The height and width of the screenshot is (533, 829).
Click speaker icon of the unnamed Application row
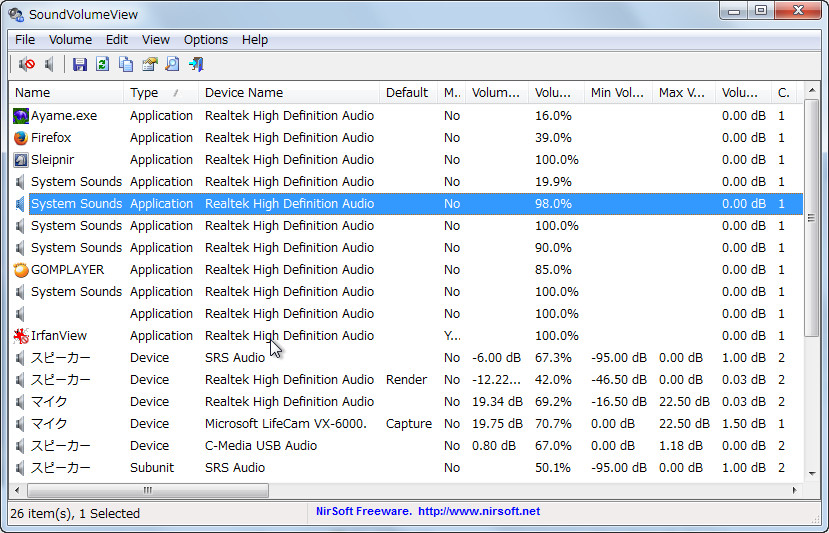[x=20, y=314]
